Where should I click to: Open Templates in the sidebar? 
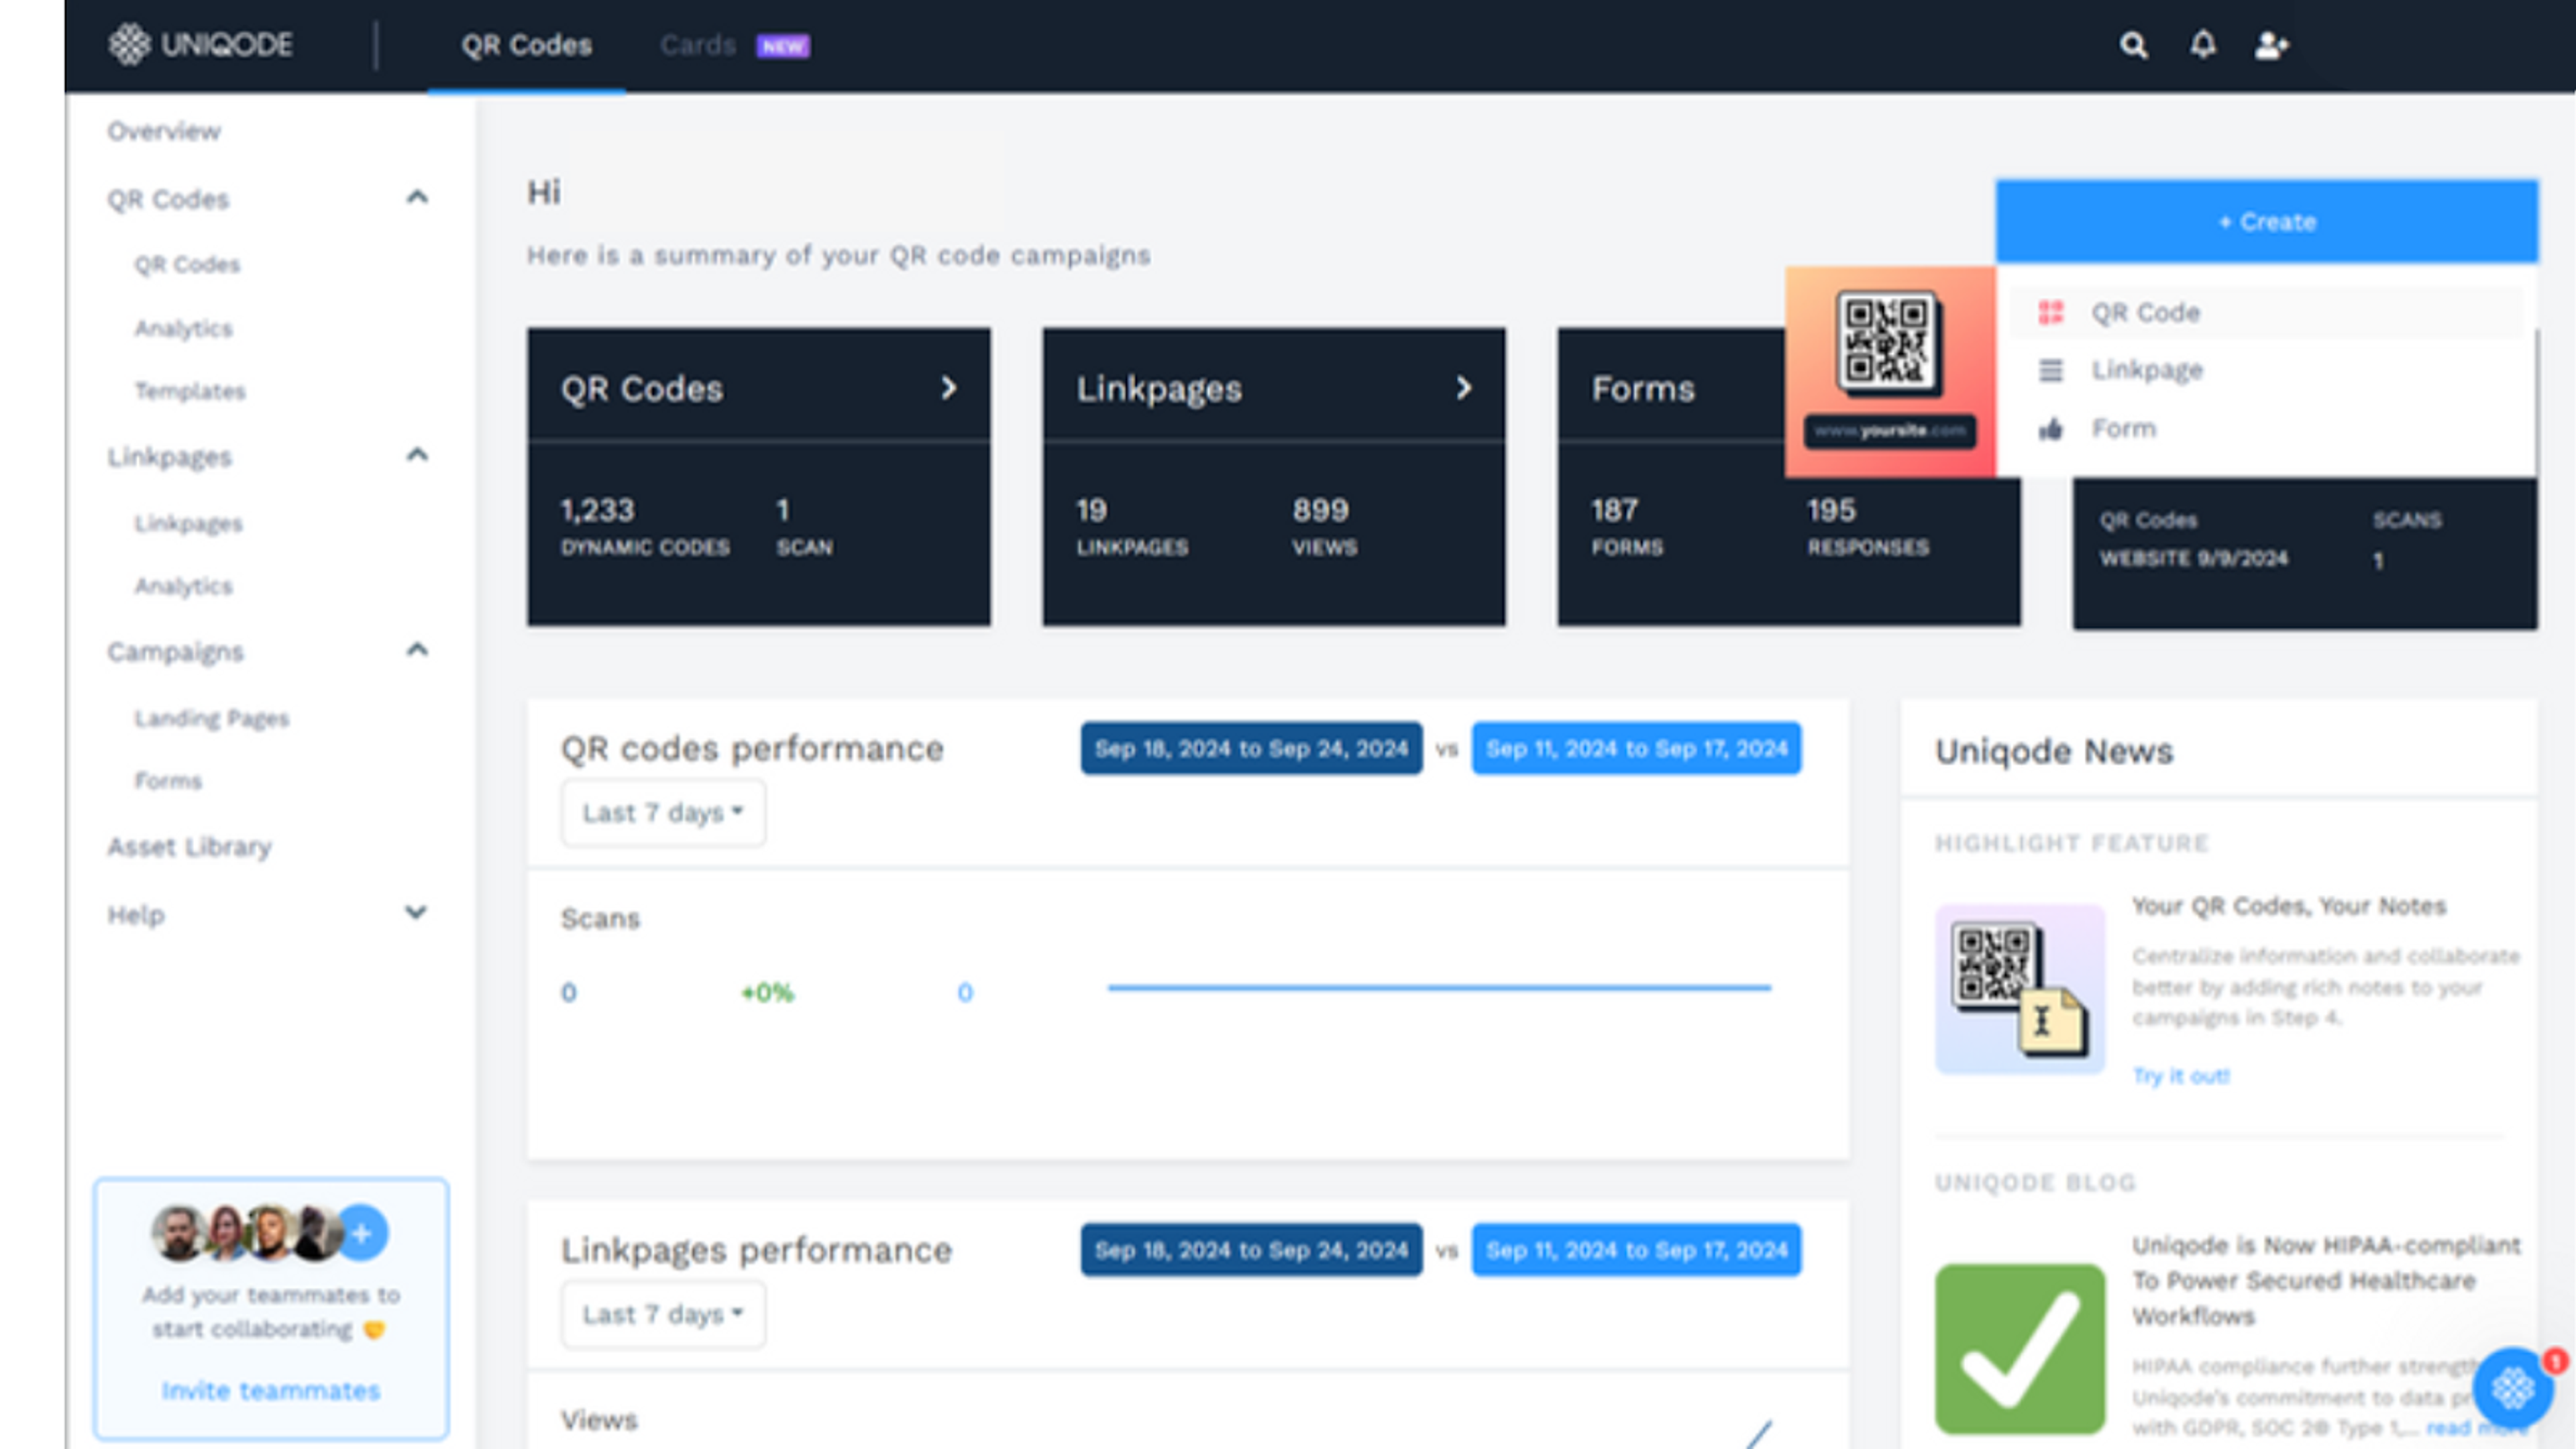(x=190, y=391)
